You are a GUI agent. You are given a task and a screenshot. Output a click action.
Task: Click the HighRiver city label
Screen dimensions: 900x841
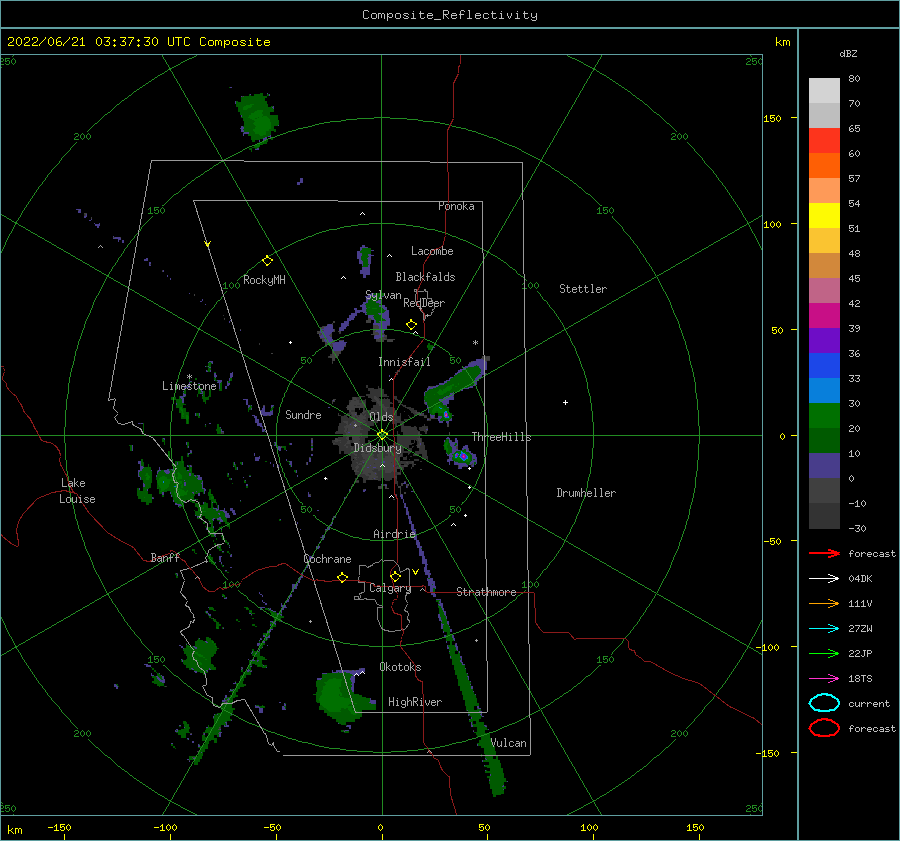point(415,702)
